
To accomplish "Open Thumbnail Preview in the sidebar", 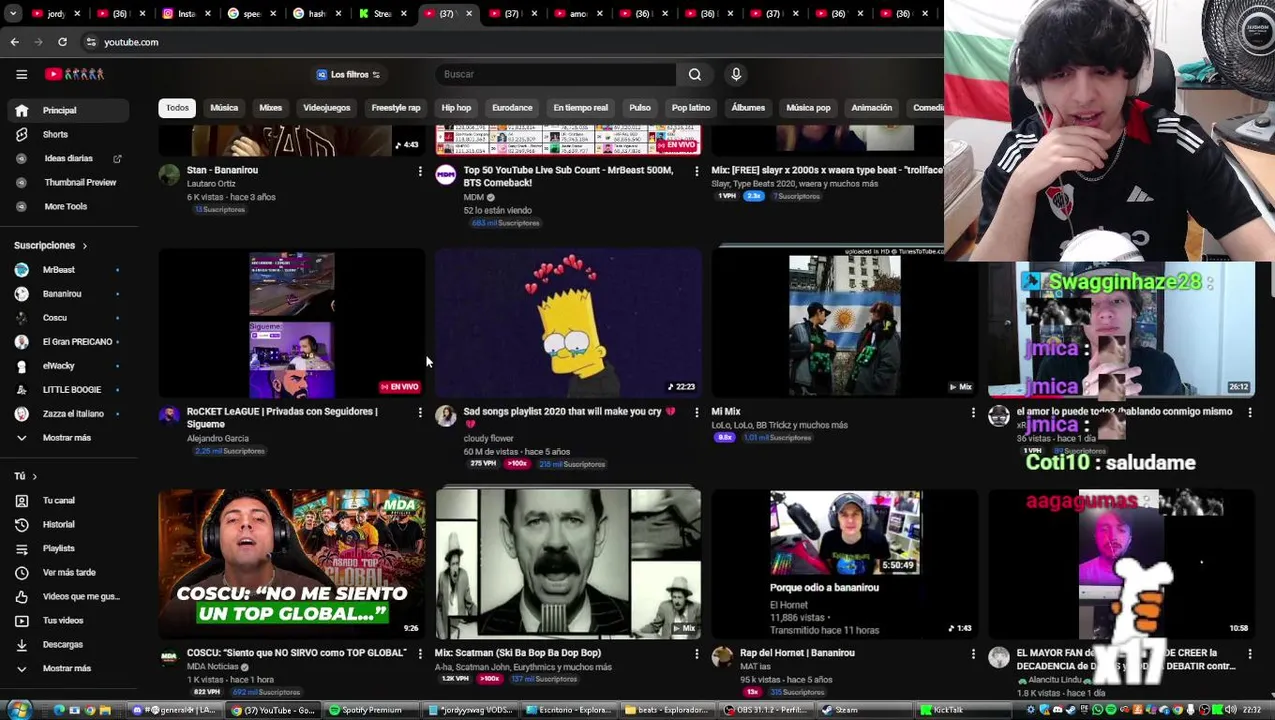I will pyautogui.click(x=68, y=182).
